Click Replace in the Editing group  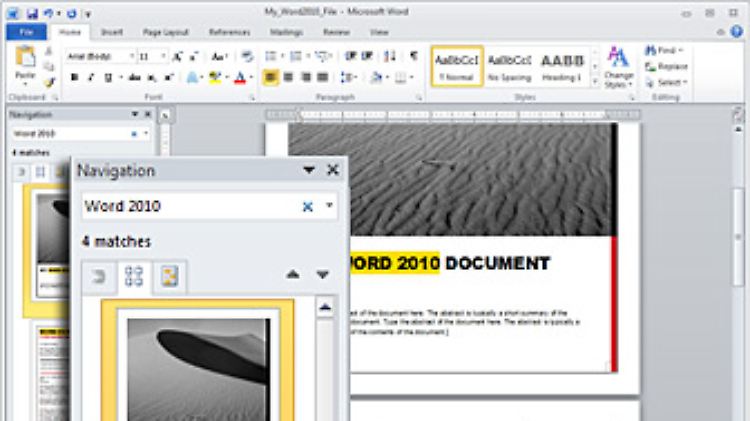(x=667, y=66)
